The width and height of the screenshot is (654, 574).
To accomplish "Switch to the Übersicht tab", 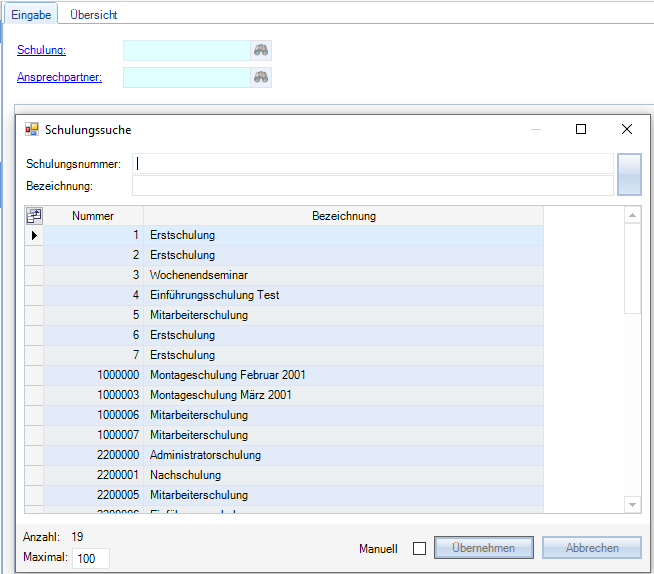I will pyautogui.click(x=94, y=15).
